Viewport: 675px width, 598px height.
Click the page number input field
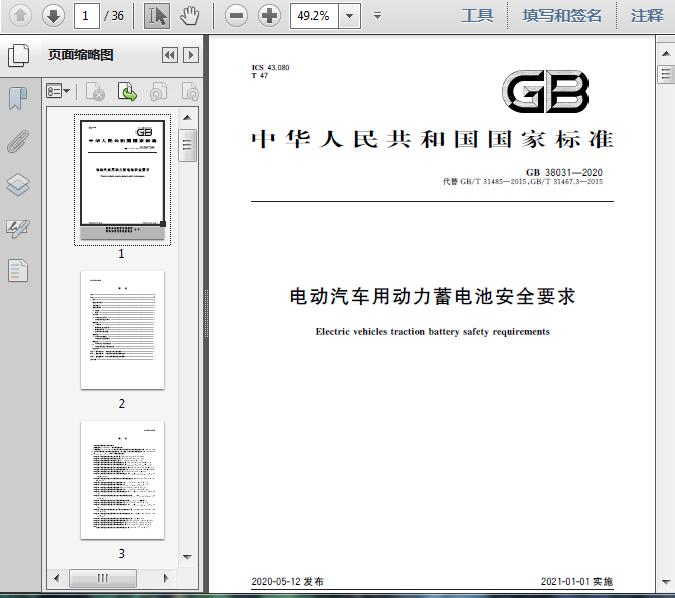(87, 15)
